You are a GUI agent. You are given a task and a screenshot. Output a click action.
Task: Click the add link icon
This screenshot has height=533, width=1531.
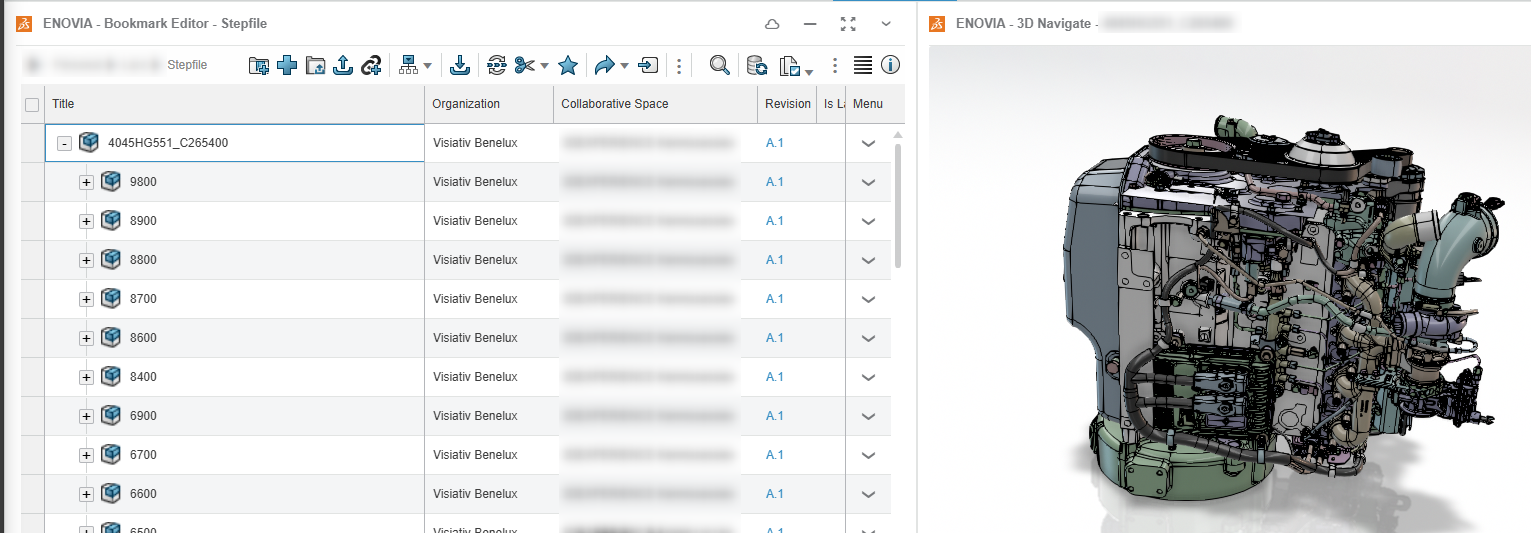tap(371, 66)
